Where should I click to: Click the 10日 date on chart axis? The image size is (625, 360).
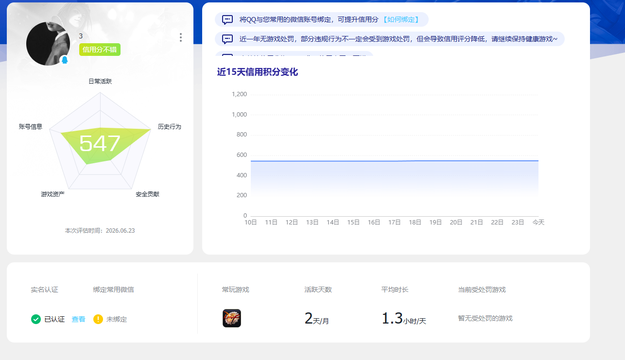[x=251, y=222]
